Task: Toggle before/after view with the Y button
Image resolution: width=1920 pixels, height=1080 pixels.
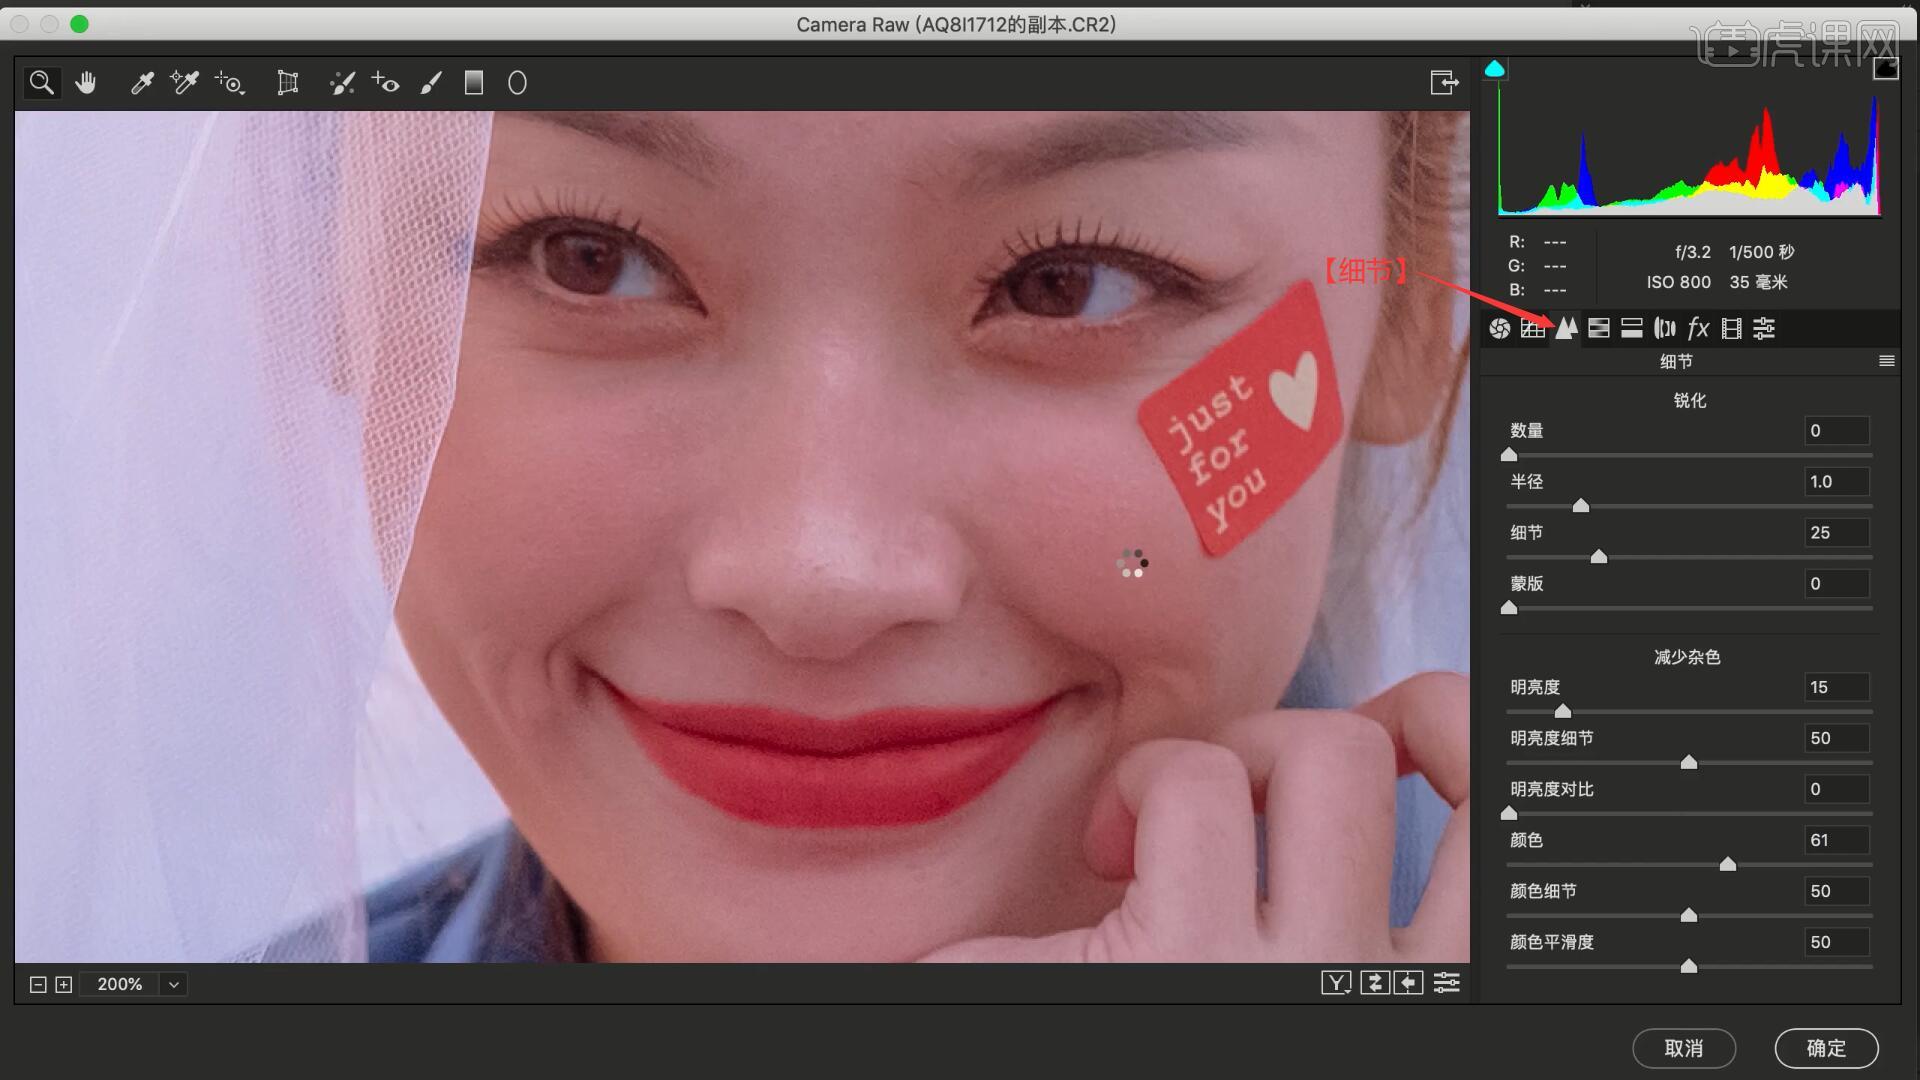Action: click(x=1336, y=984)
